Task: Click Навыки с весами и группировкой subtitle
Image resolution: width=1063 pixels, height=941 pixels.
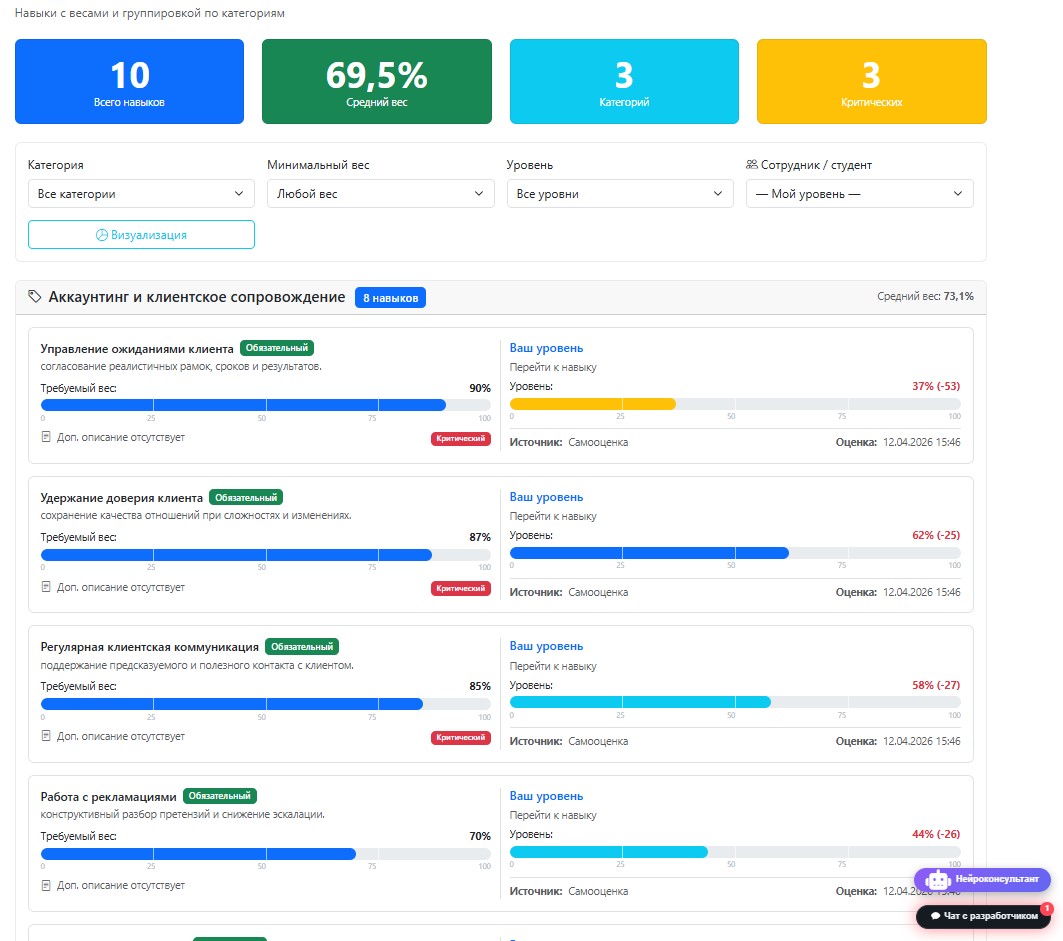Action: click(x=150, y=13)
